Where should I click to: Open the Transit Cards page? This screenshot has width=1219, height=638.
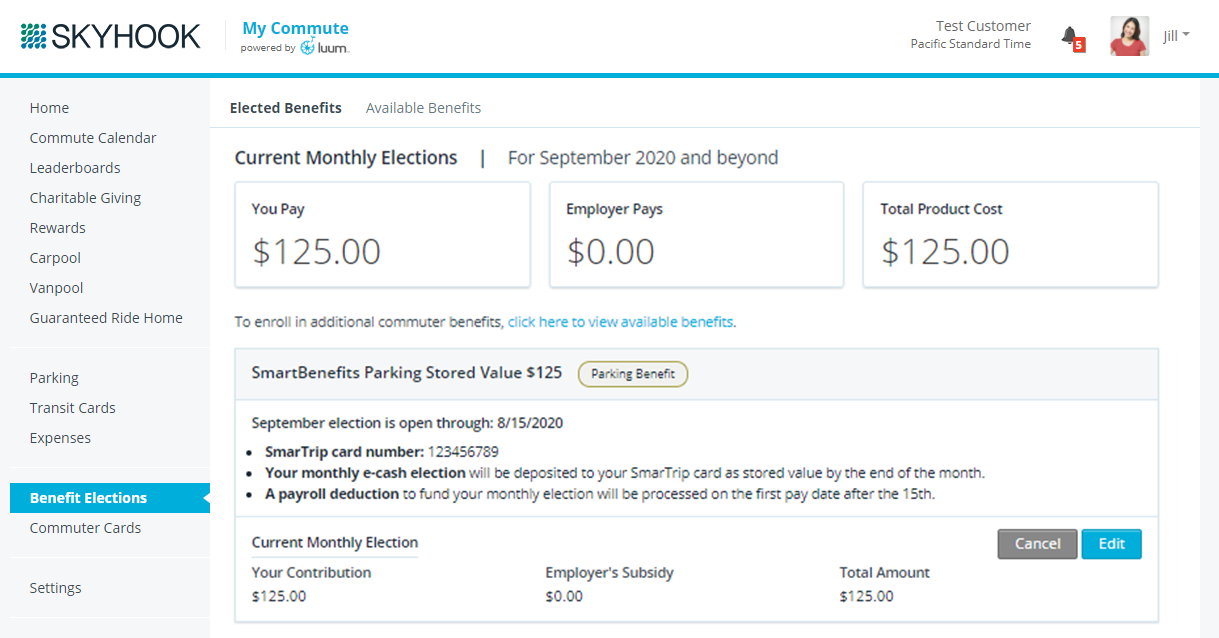click(x=72, y=408)
